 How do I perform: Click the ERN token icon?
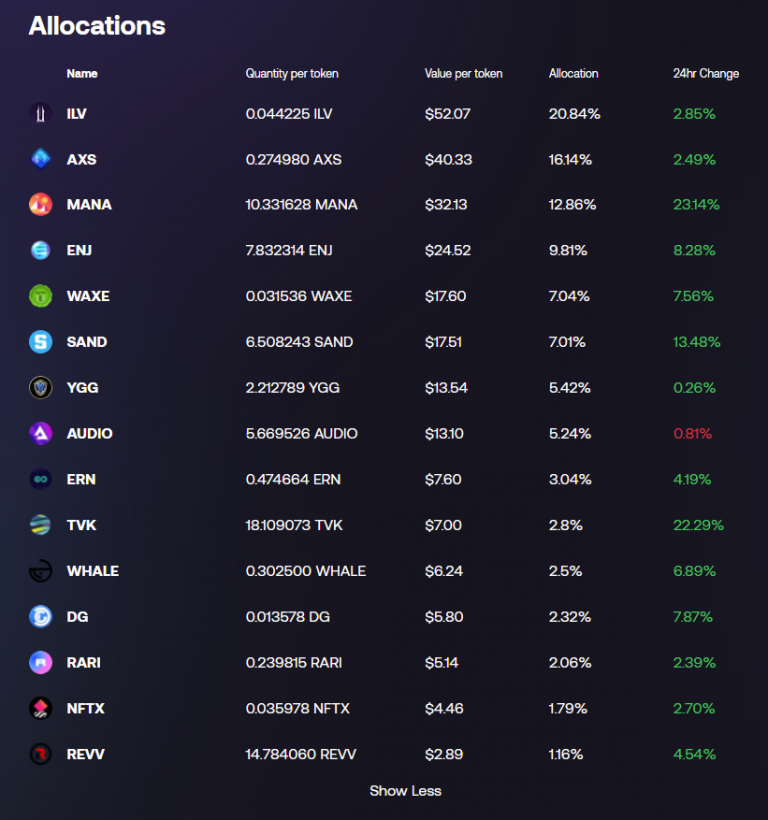[x=40, y=479]
